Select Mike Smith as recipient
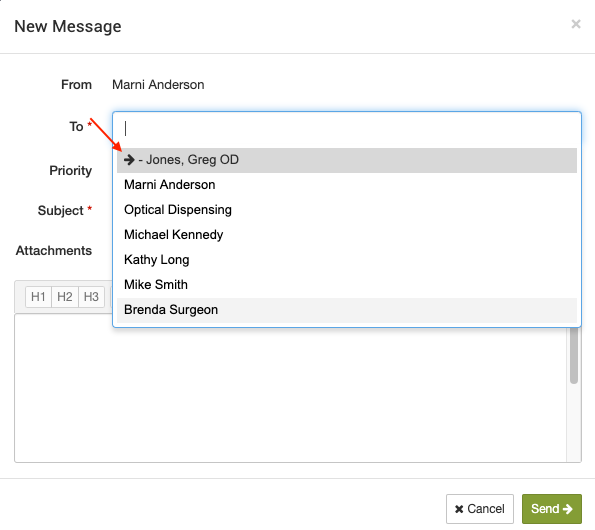The image size is (595, 530). click(x=347, y=285)
